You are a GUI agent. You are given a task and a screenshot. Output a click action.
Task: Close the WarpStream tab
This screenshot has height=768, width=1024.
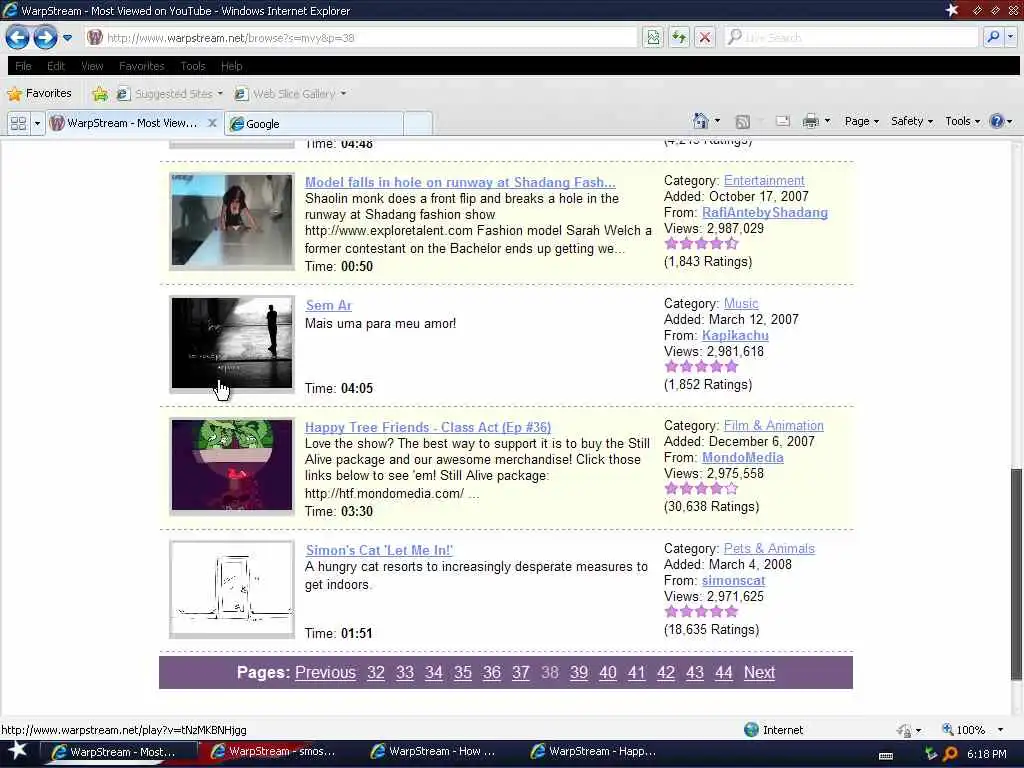pos(212,123)
